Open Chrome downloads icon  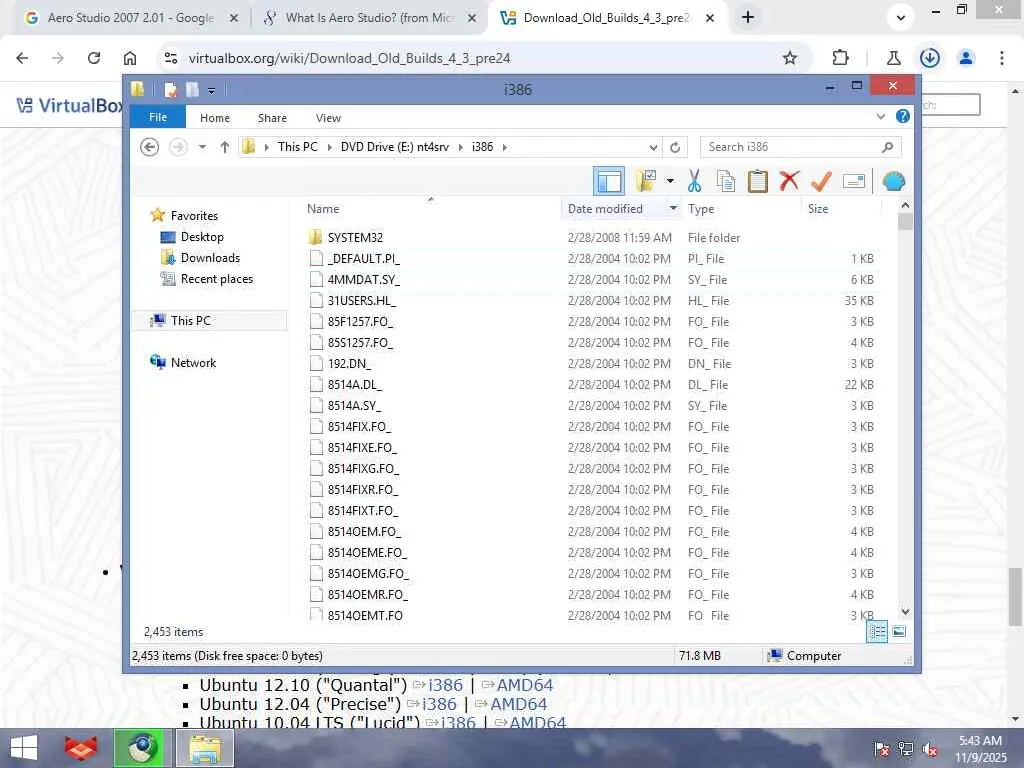tap(929, 58)
